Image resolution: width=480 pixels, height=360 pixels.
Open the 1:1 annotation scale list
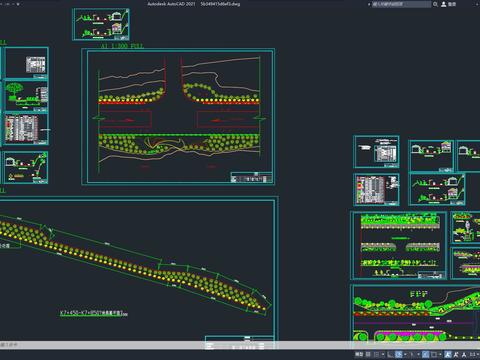tap(474, 354)
